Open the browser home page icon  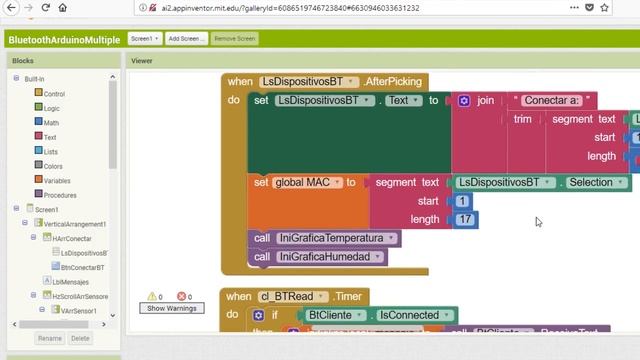62,7
